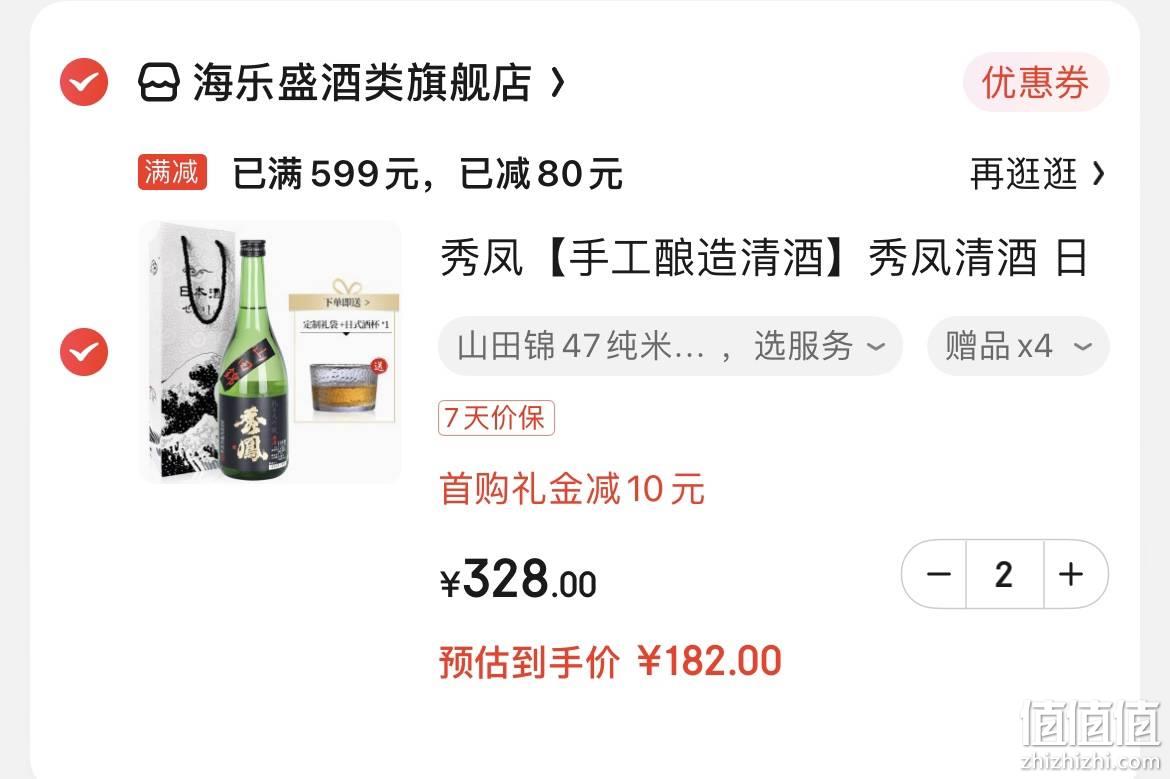Tap the 7天价保 price protection tag
Viewport: 1170px width, 779px height.
496,418
